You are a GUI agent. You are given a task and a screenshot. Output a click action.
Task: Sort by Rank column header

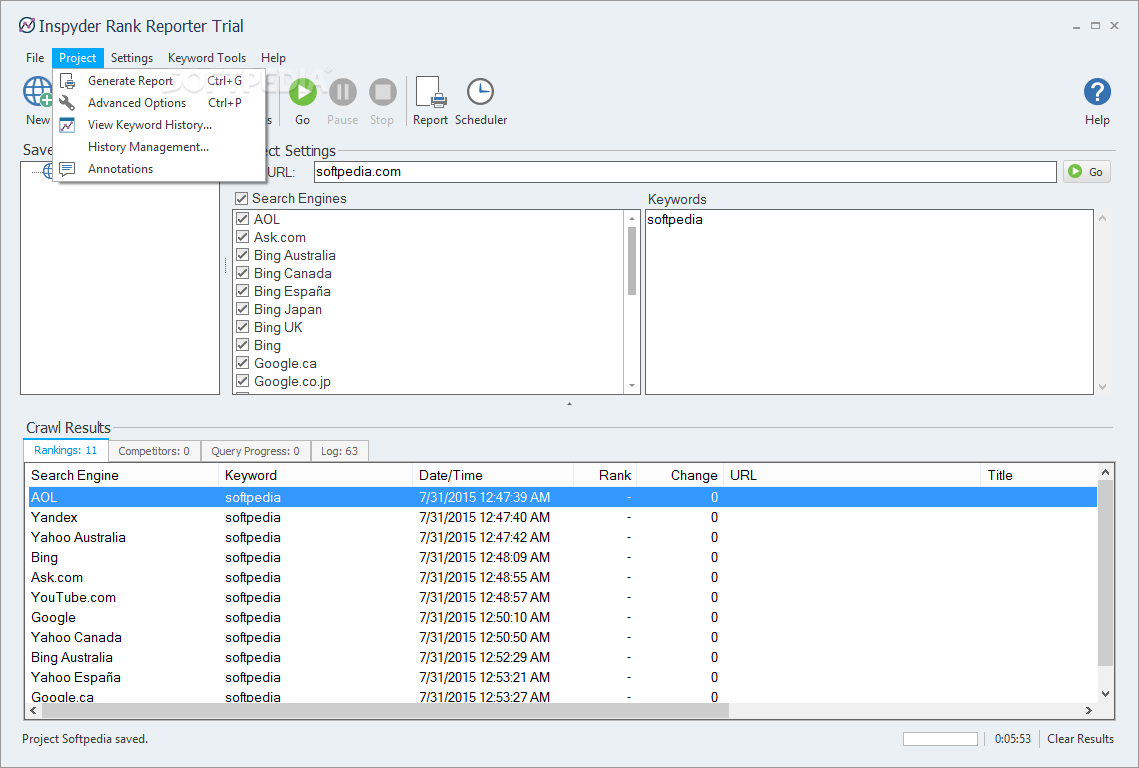click(604, 475)
